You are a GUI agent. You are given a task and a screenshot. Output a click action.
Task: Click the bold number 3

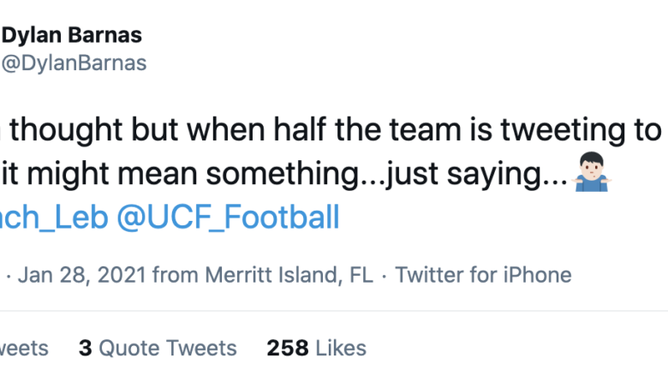click(x=85, y=348)
